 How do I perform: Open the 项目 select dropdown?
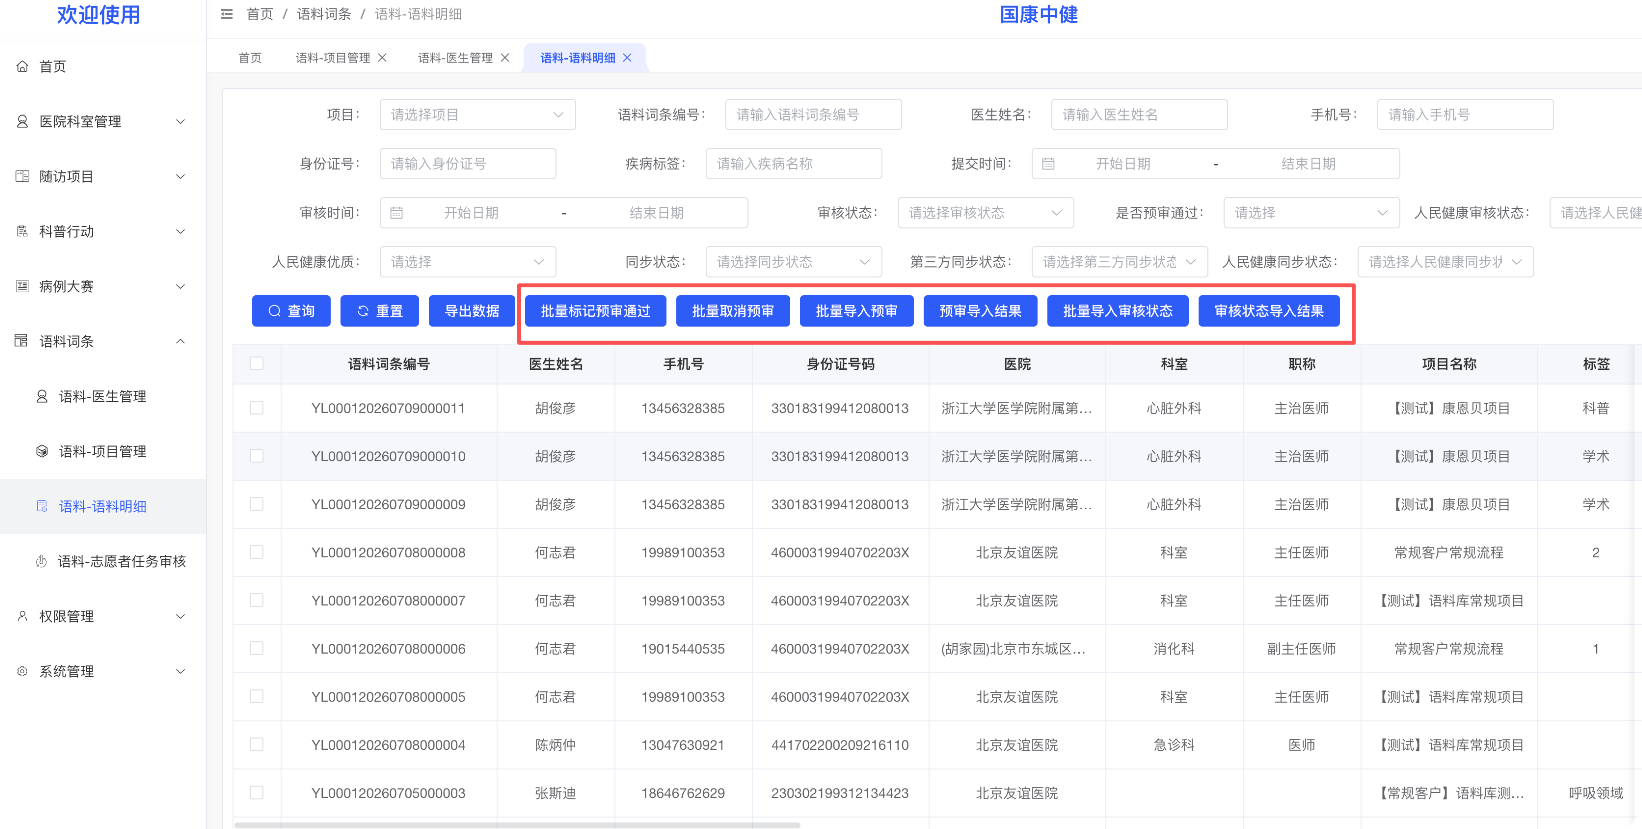tap(477, 114)
